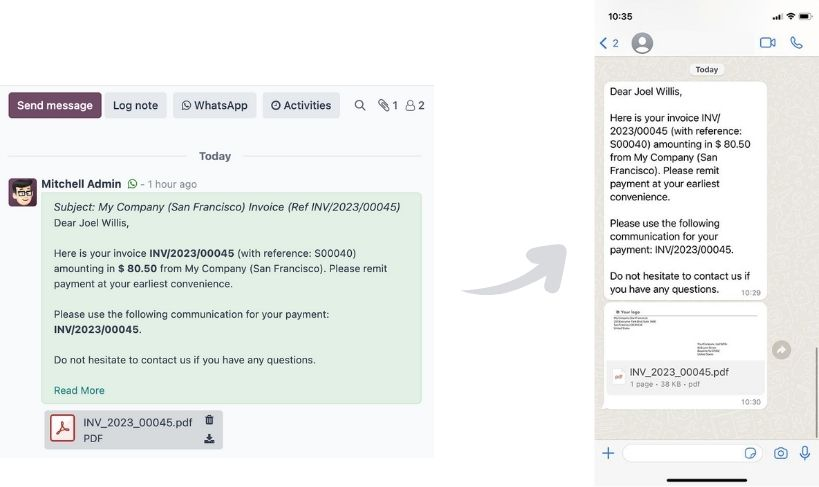Tap the microphone to record voice message
Viewport: 819px width, 487px height.
(x=804, y=453)
